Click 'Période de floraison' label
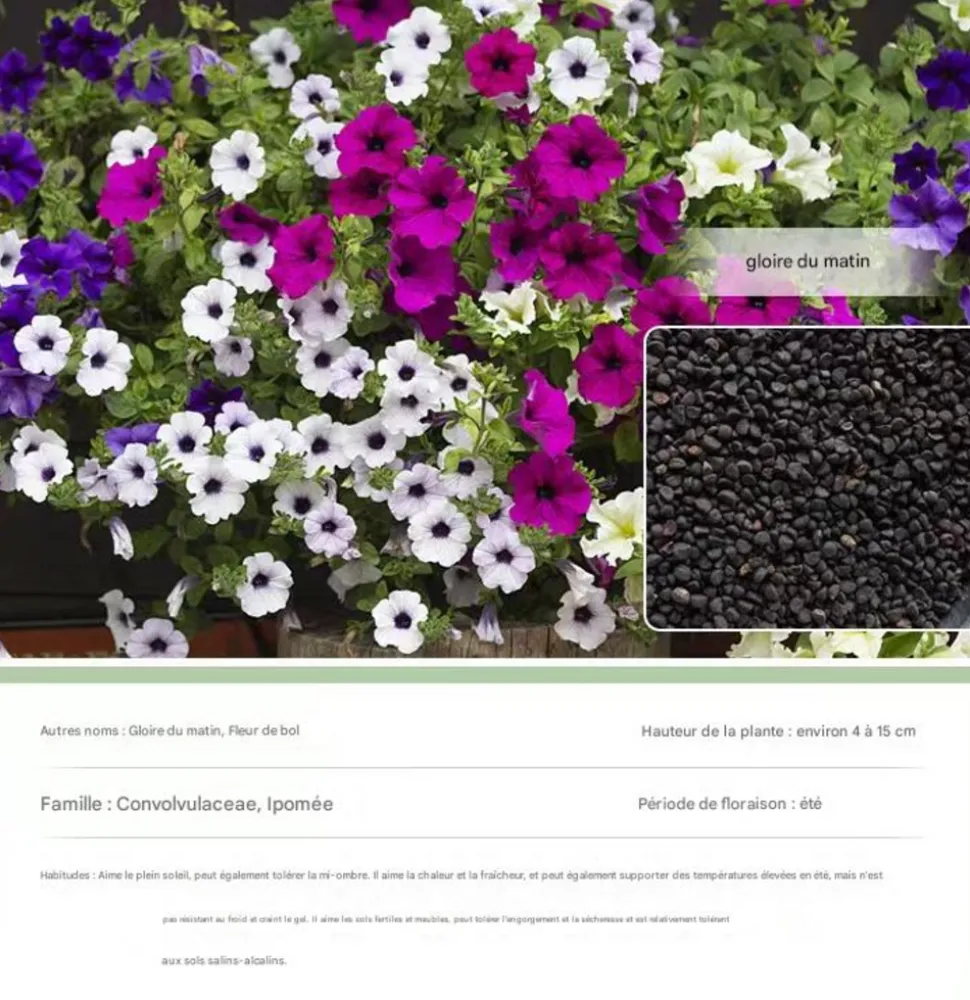 pos(711,804)
